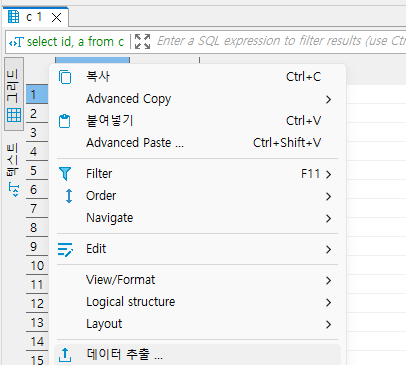Expand the Edit submenu arrow
The height and width of the screenshot is (365, 406).
[329, 249]
